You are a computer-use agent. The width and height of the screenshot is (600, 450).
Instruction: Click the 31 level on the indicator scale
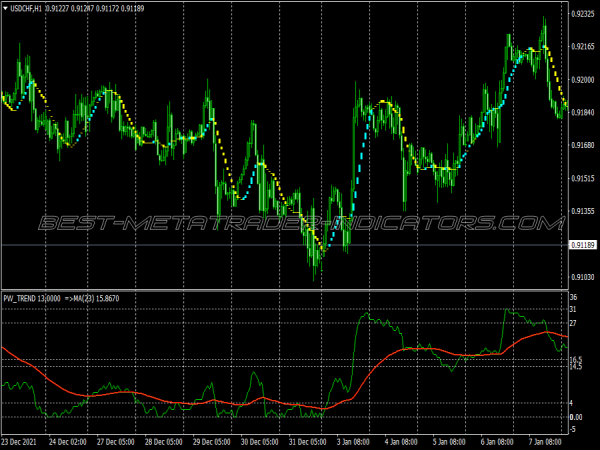573,309
